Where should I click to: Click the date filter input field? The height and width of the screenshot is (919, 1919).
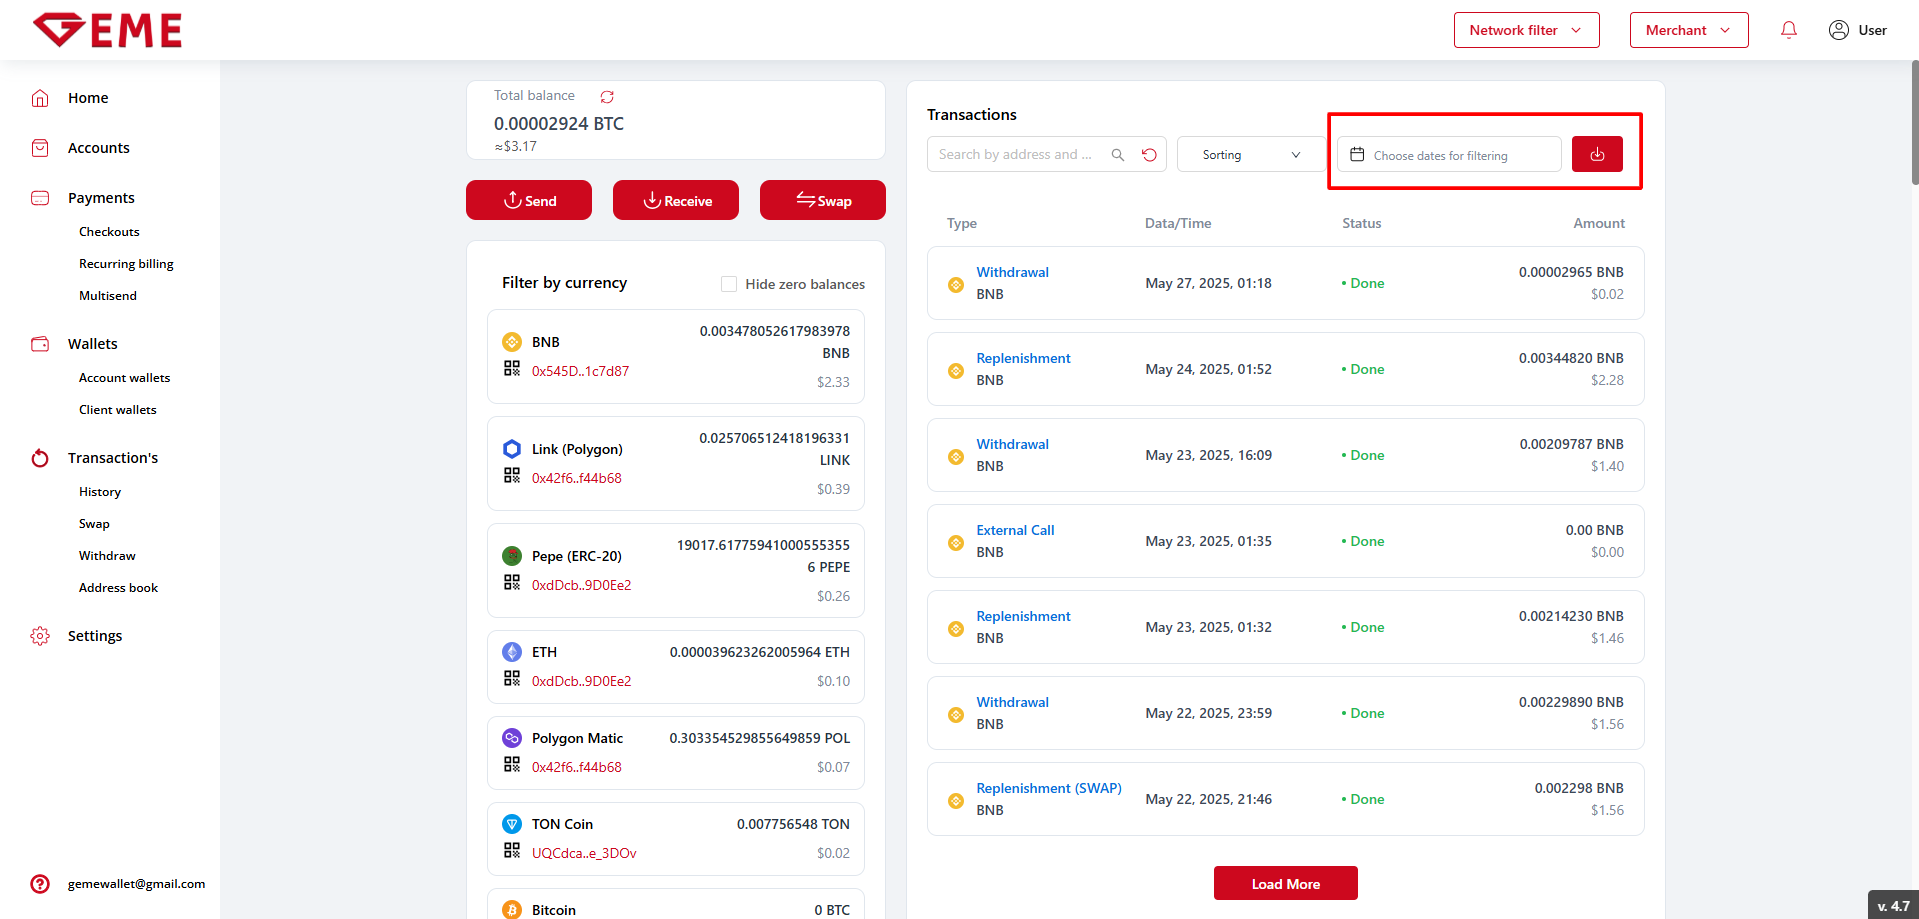(1449, 155)
